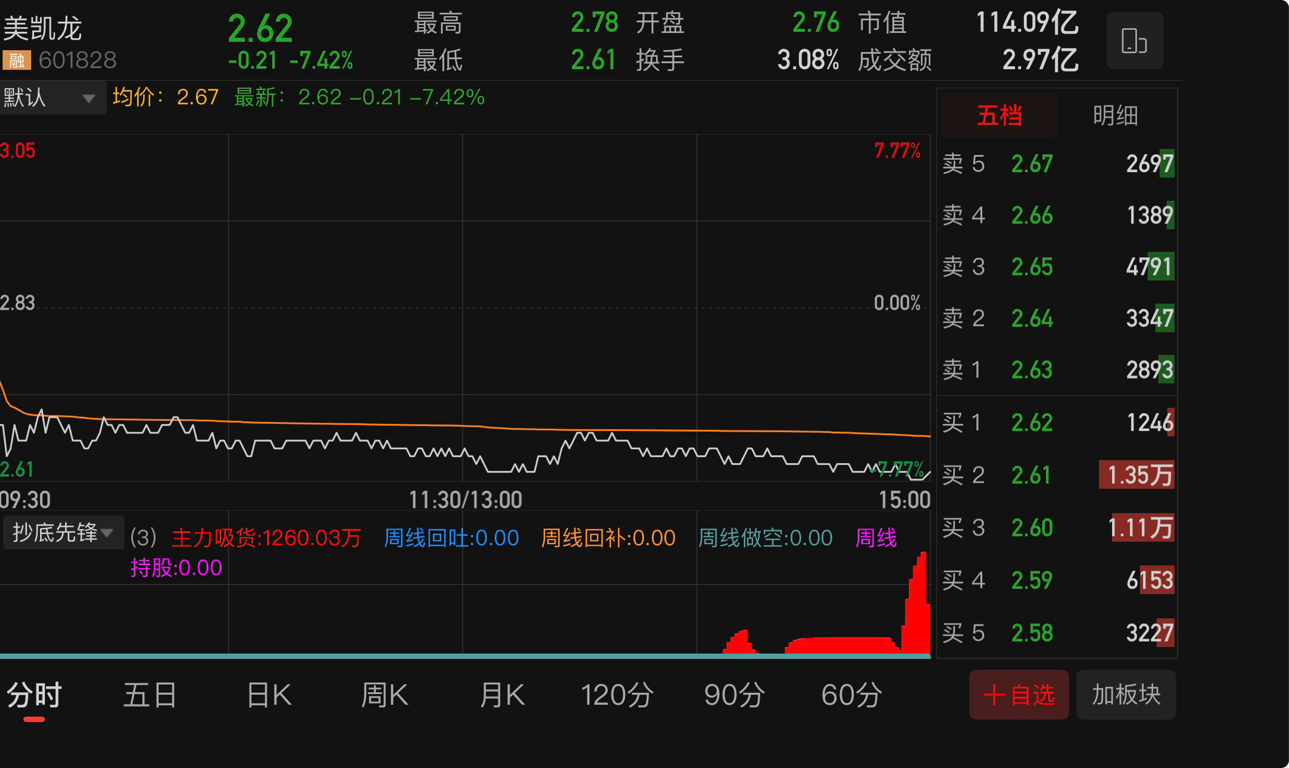Click the 15:00 time axis label

point(904,499)
